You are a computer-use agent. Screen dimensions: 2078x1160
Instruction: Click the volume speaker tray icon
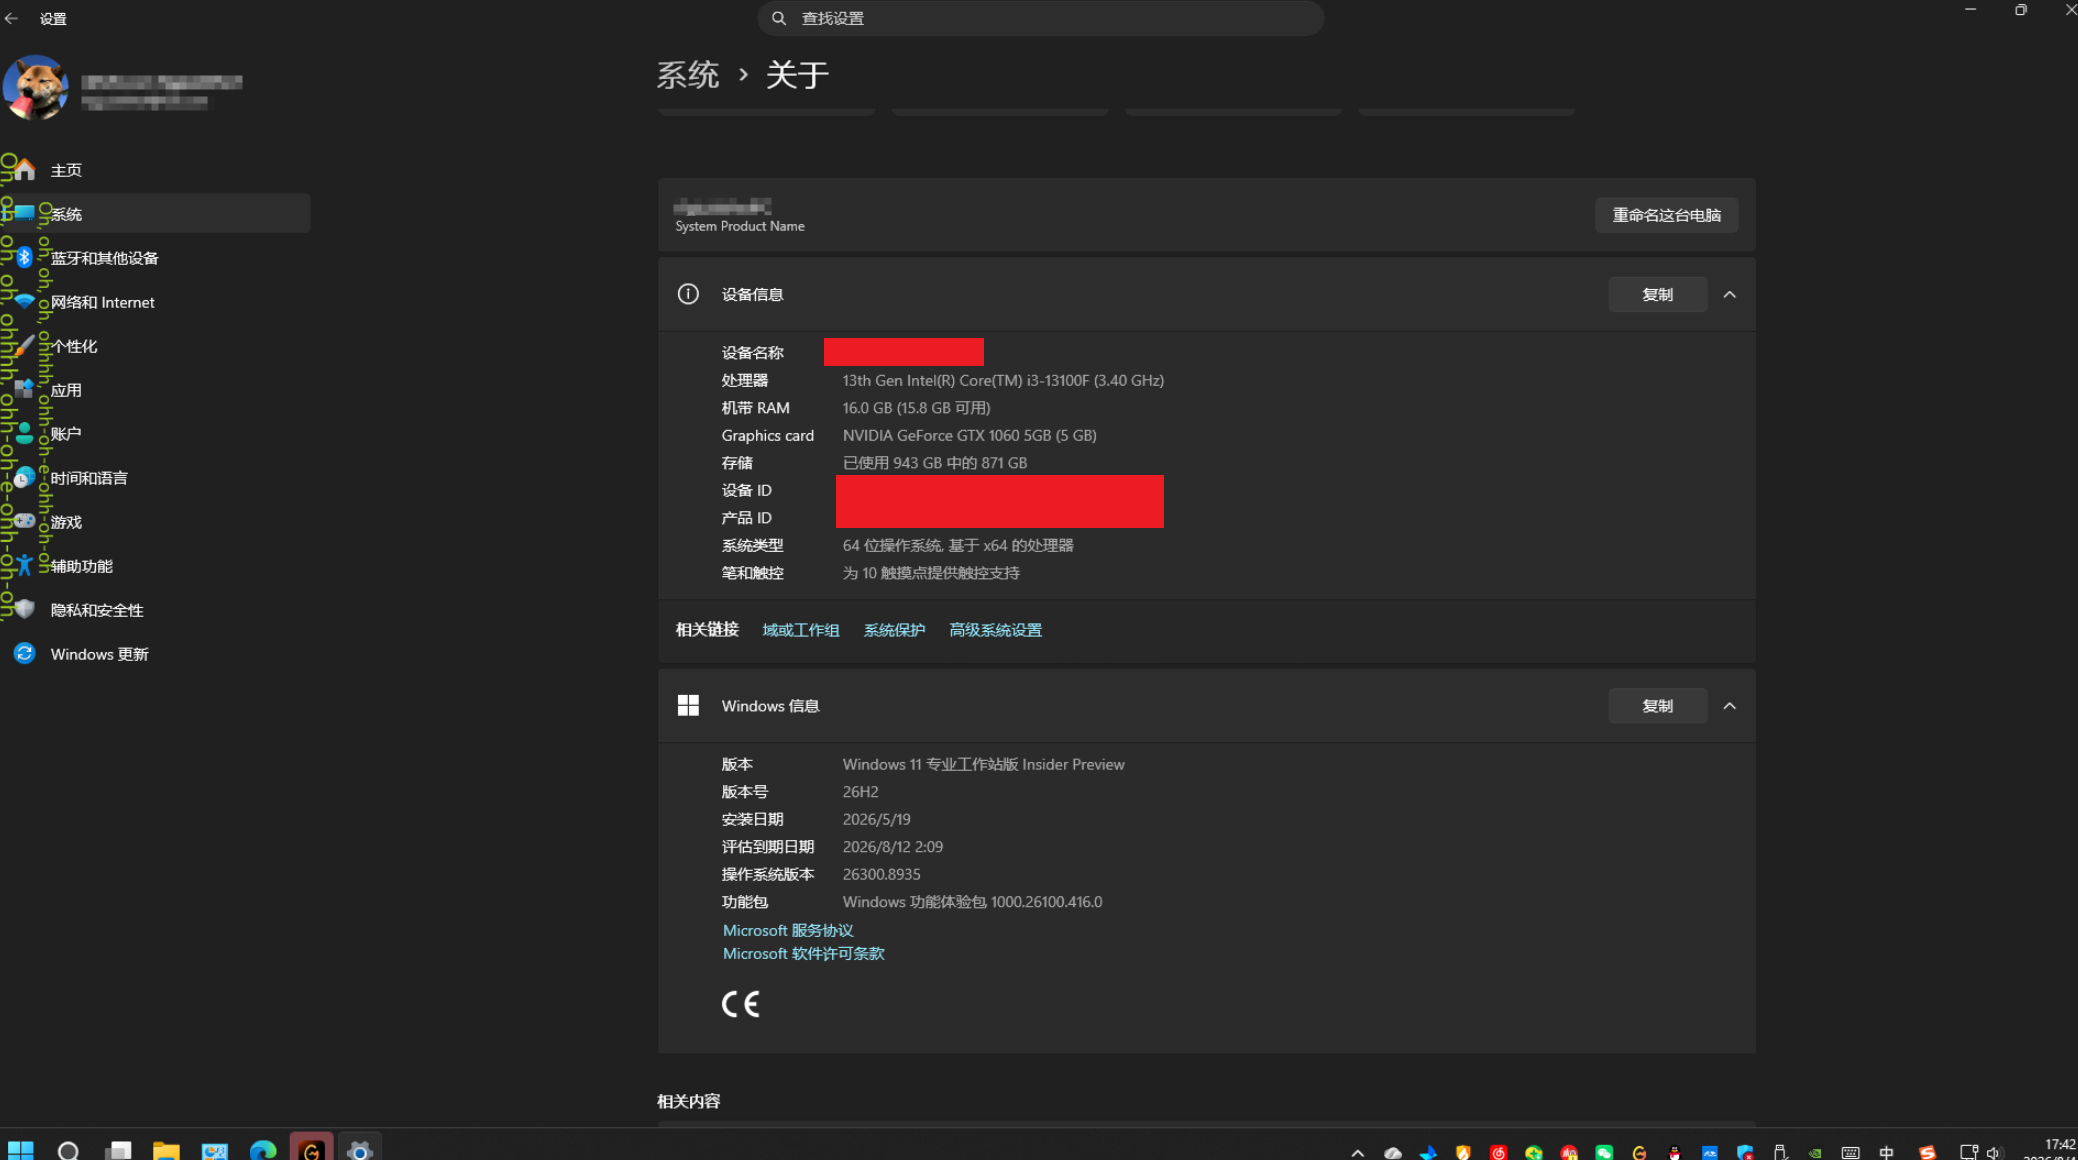1992,1152
